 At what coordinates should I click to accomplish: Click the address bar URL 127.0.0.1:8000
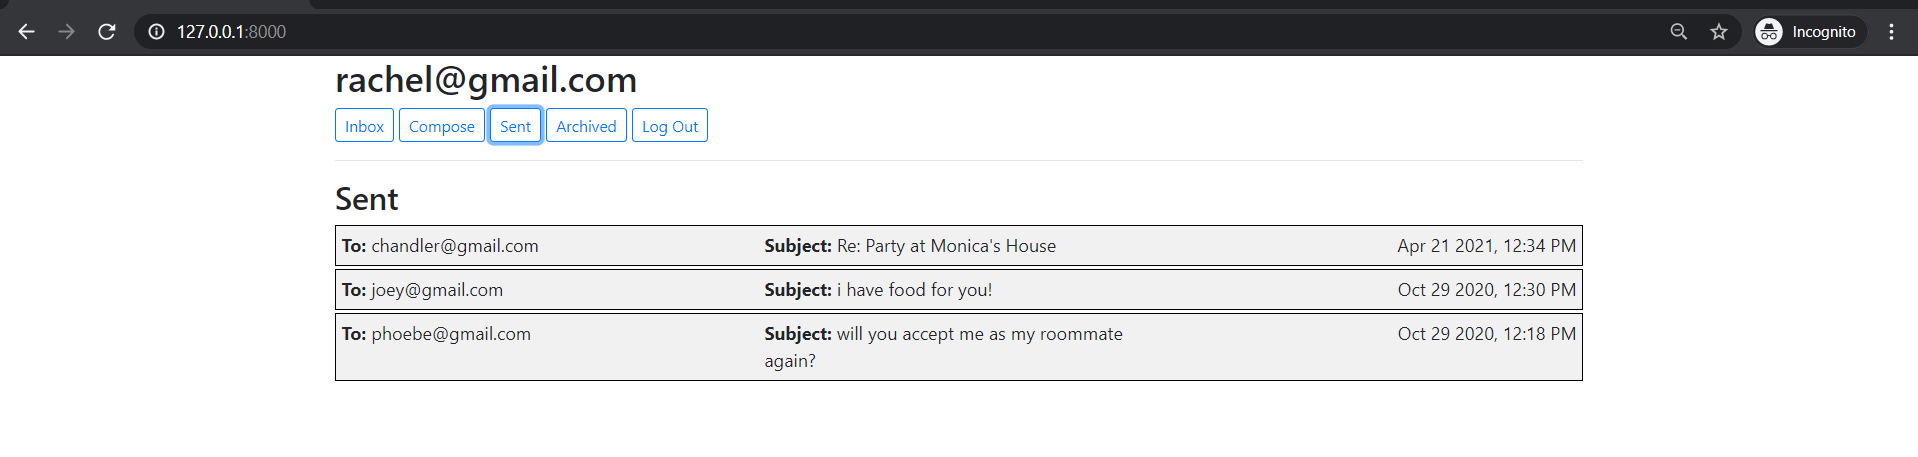coord(231,32)
